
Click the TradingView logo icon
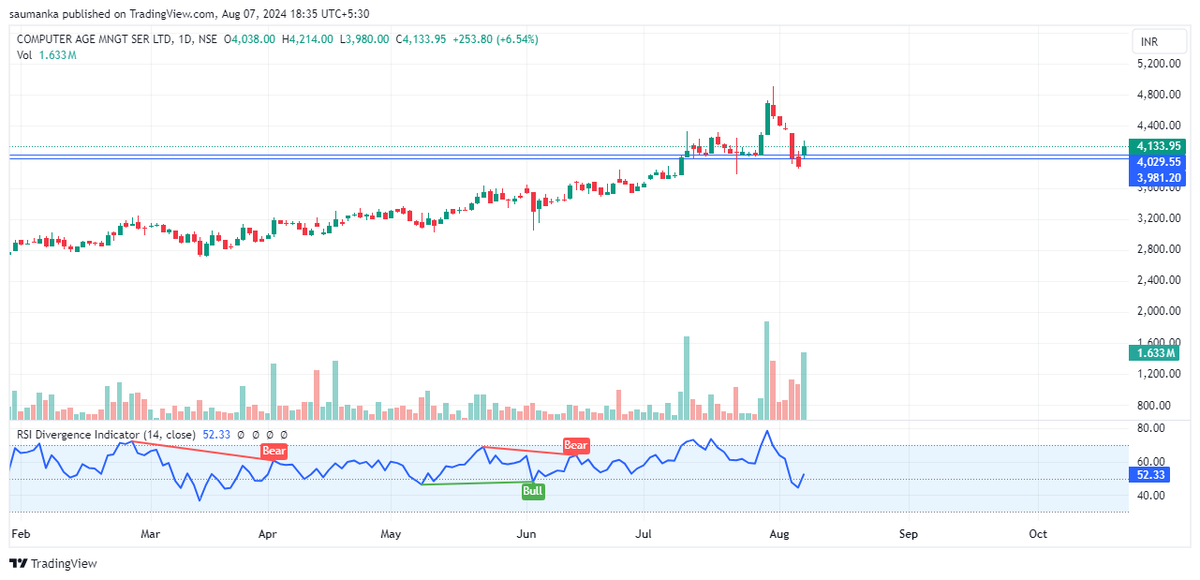[x=18, y=563]
